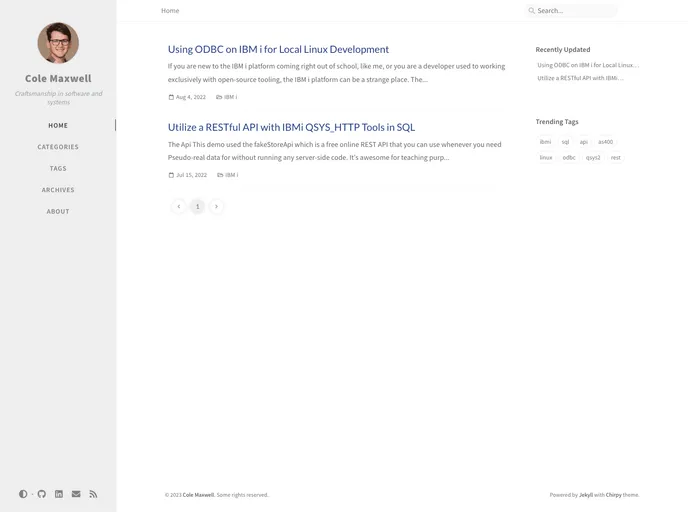This screenshot has height=512, width=688.
Task: Open the Categories sidebar menu item
Action: tap(58, 147)
